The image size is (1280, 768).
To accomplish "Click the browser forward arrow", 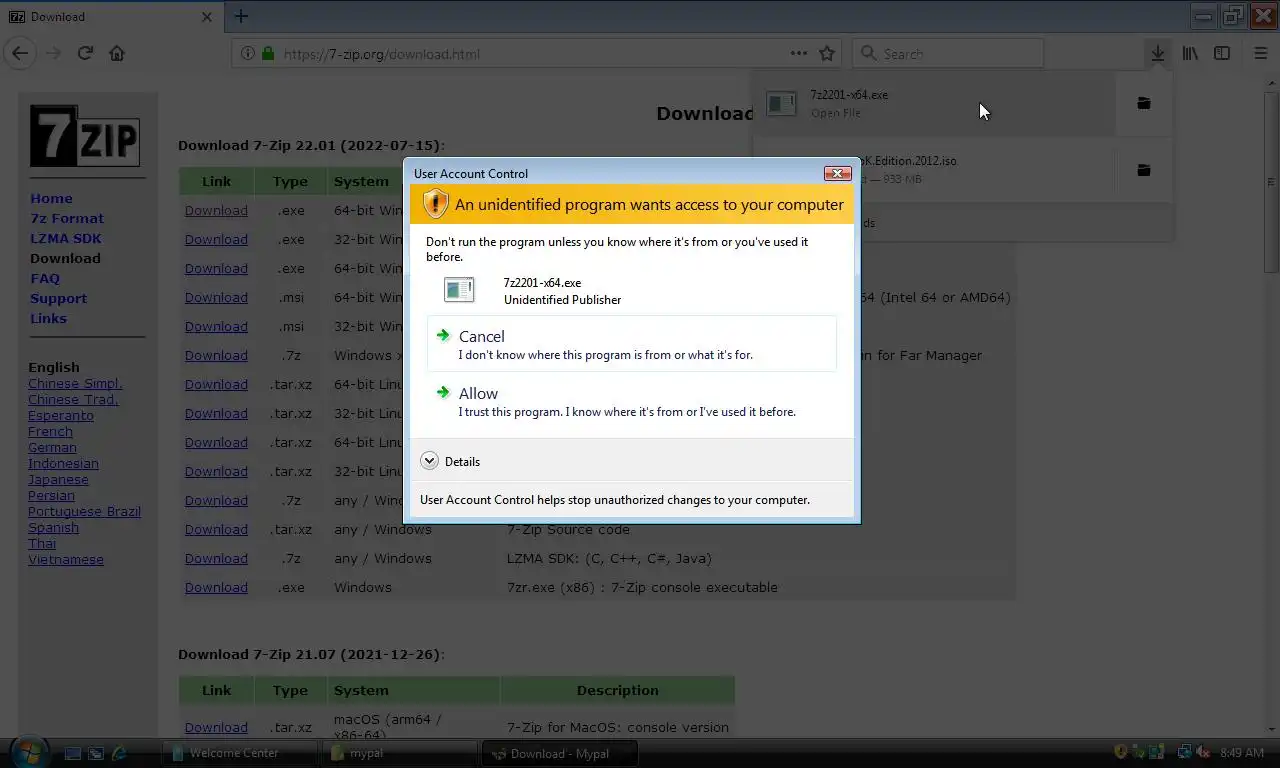I will pos(54,53).
